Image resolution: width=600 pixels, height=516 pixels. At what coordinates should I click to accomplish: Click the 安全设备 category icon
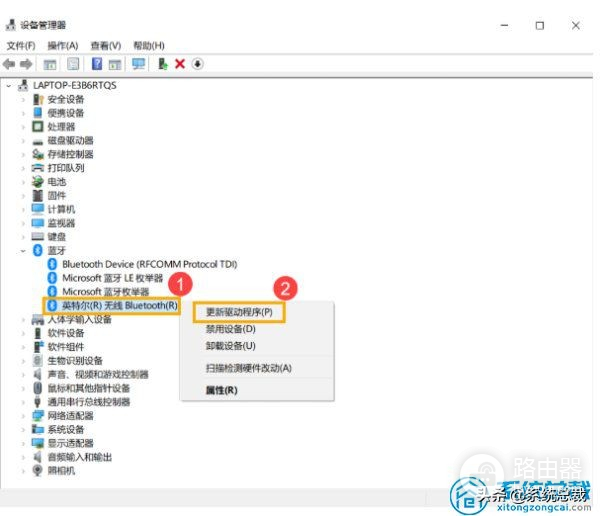tap(38, 99)
